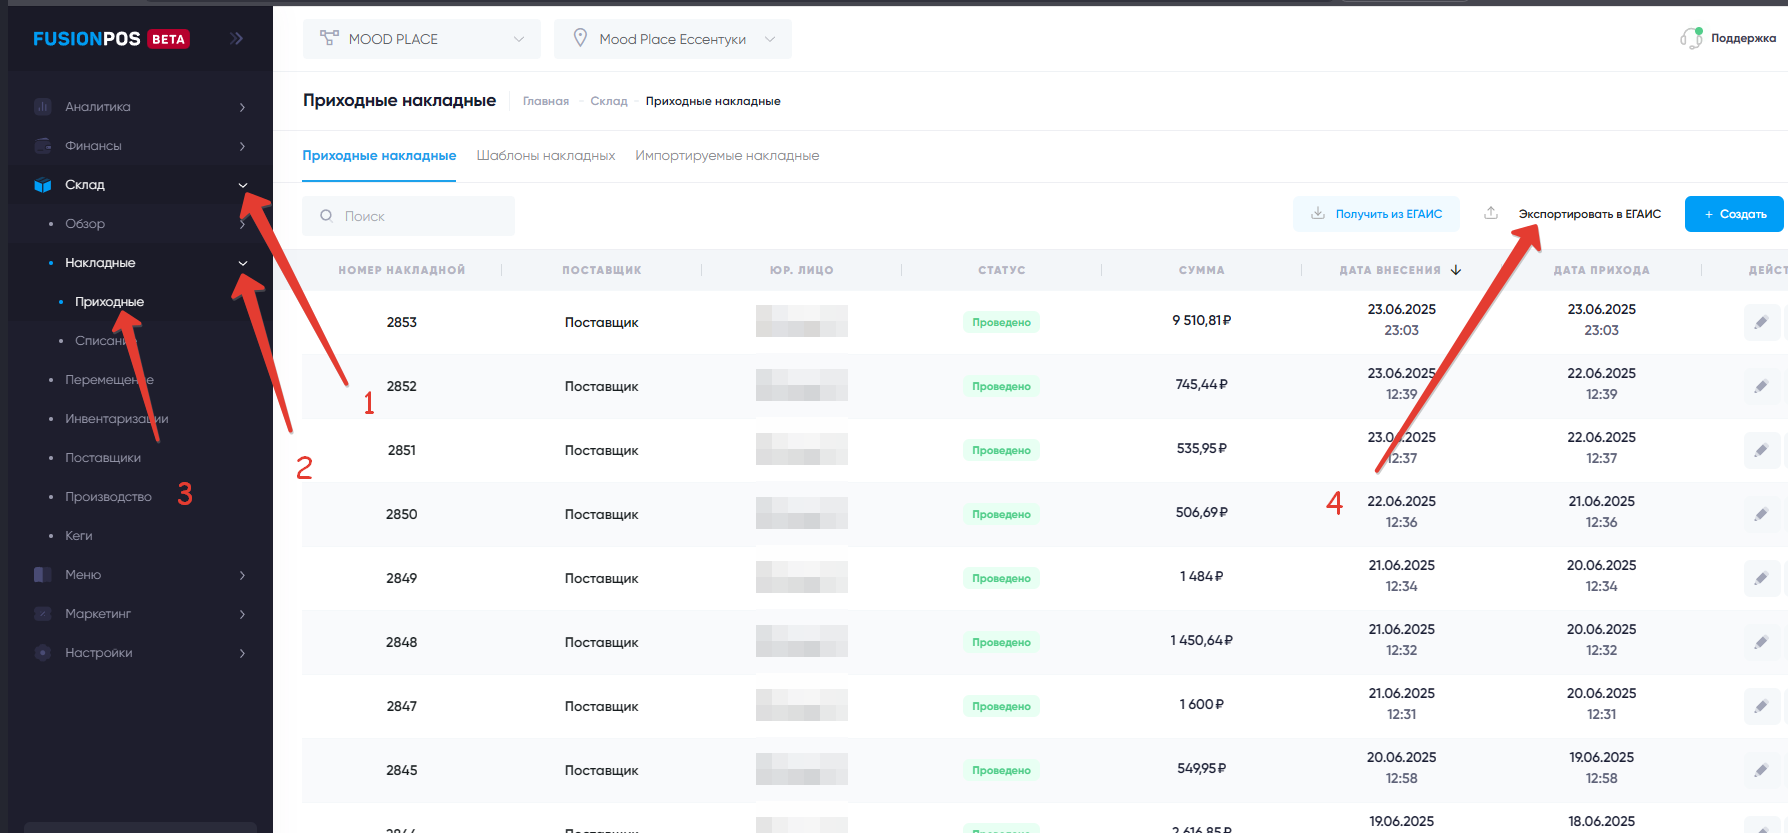The width and height of the screenshot is (1788, 833).
Task: Open the MOOD PLACE organization dropdown
Action: pyautogui.click(x=421, y=39)
